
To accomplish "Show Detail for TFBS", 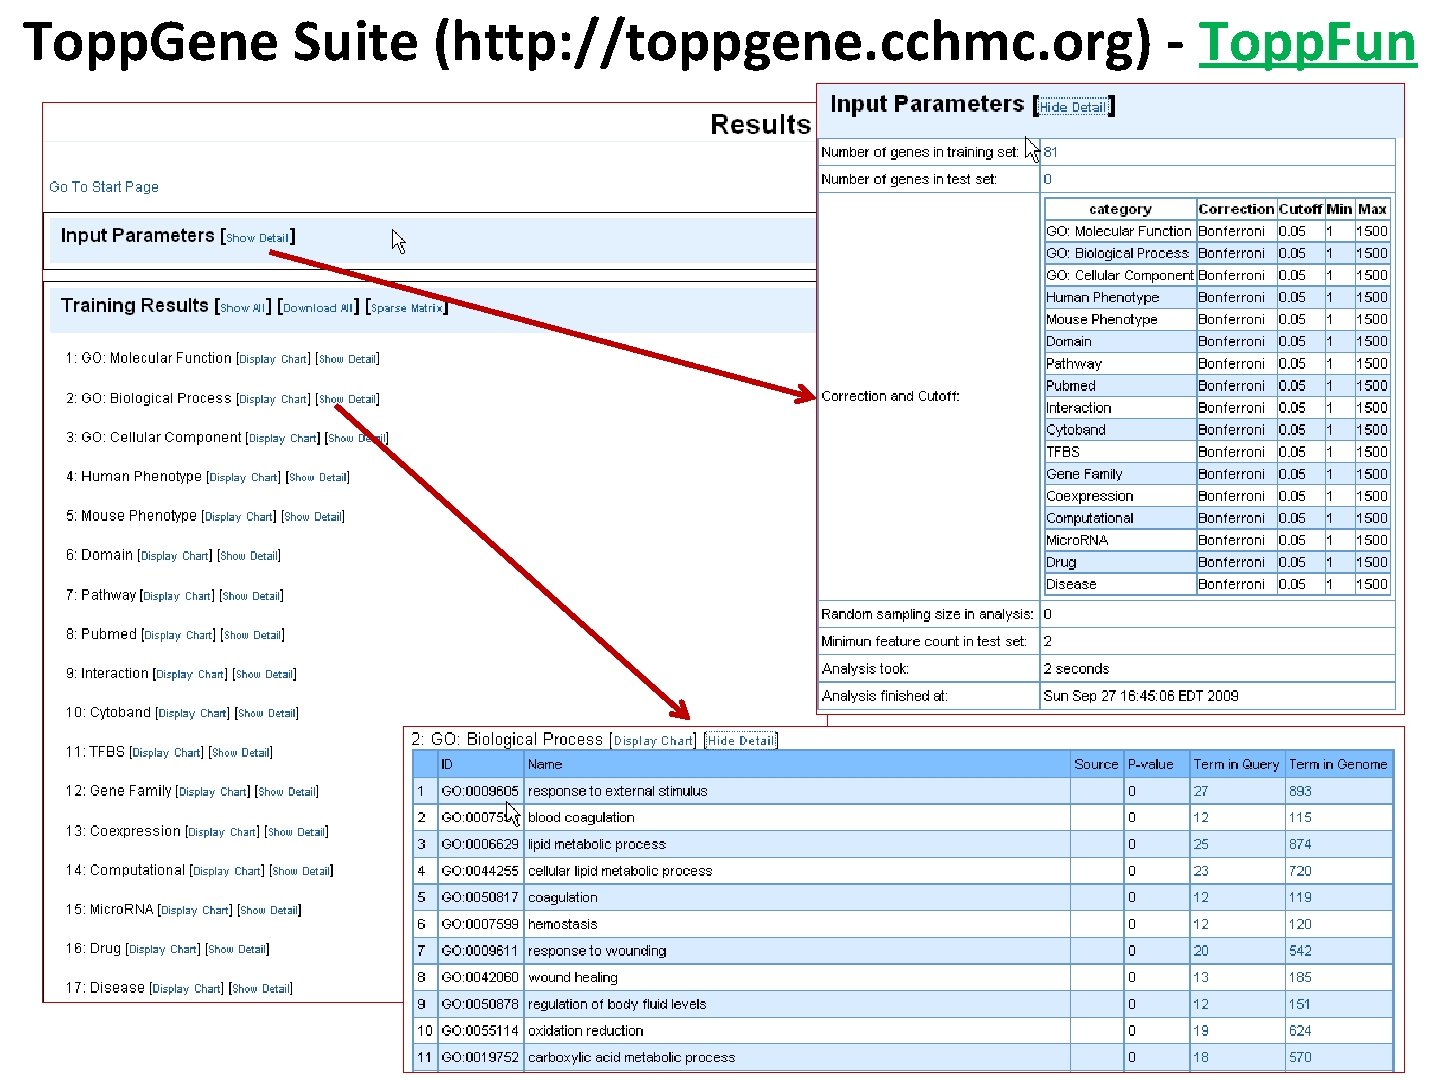I will coord(241,753).
